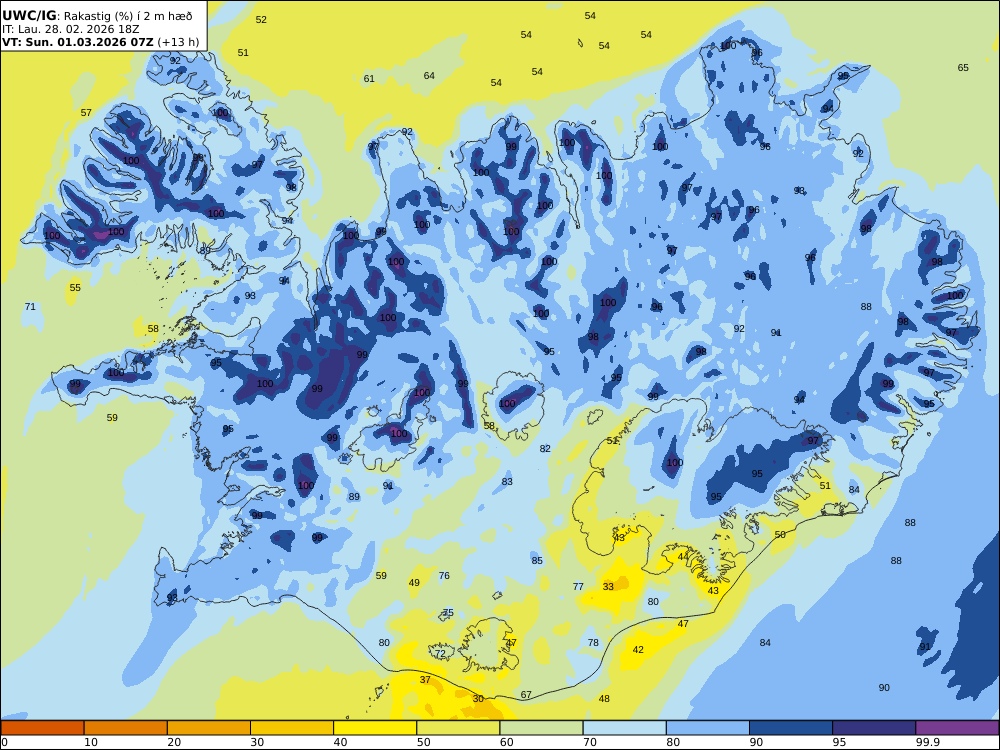Click the humidity value 72 on the map
Viewport: 1000px width, 750px height.
441,654
